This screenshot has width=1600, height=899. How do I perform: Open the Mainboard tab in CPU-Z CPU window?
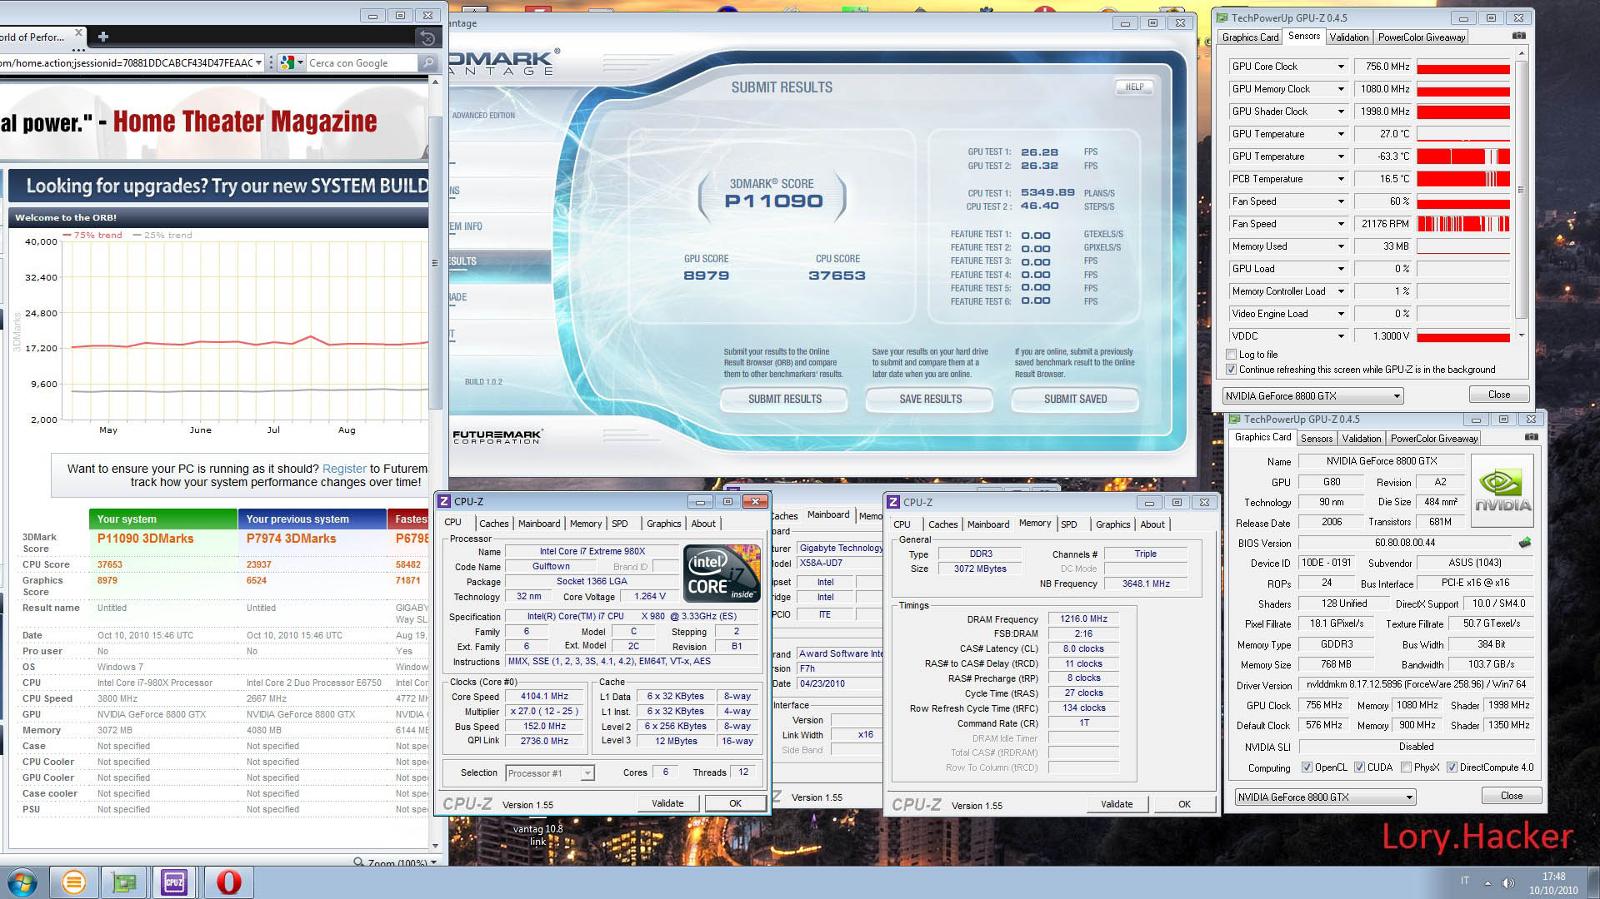[x=539, y=523]
